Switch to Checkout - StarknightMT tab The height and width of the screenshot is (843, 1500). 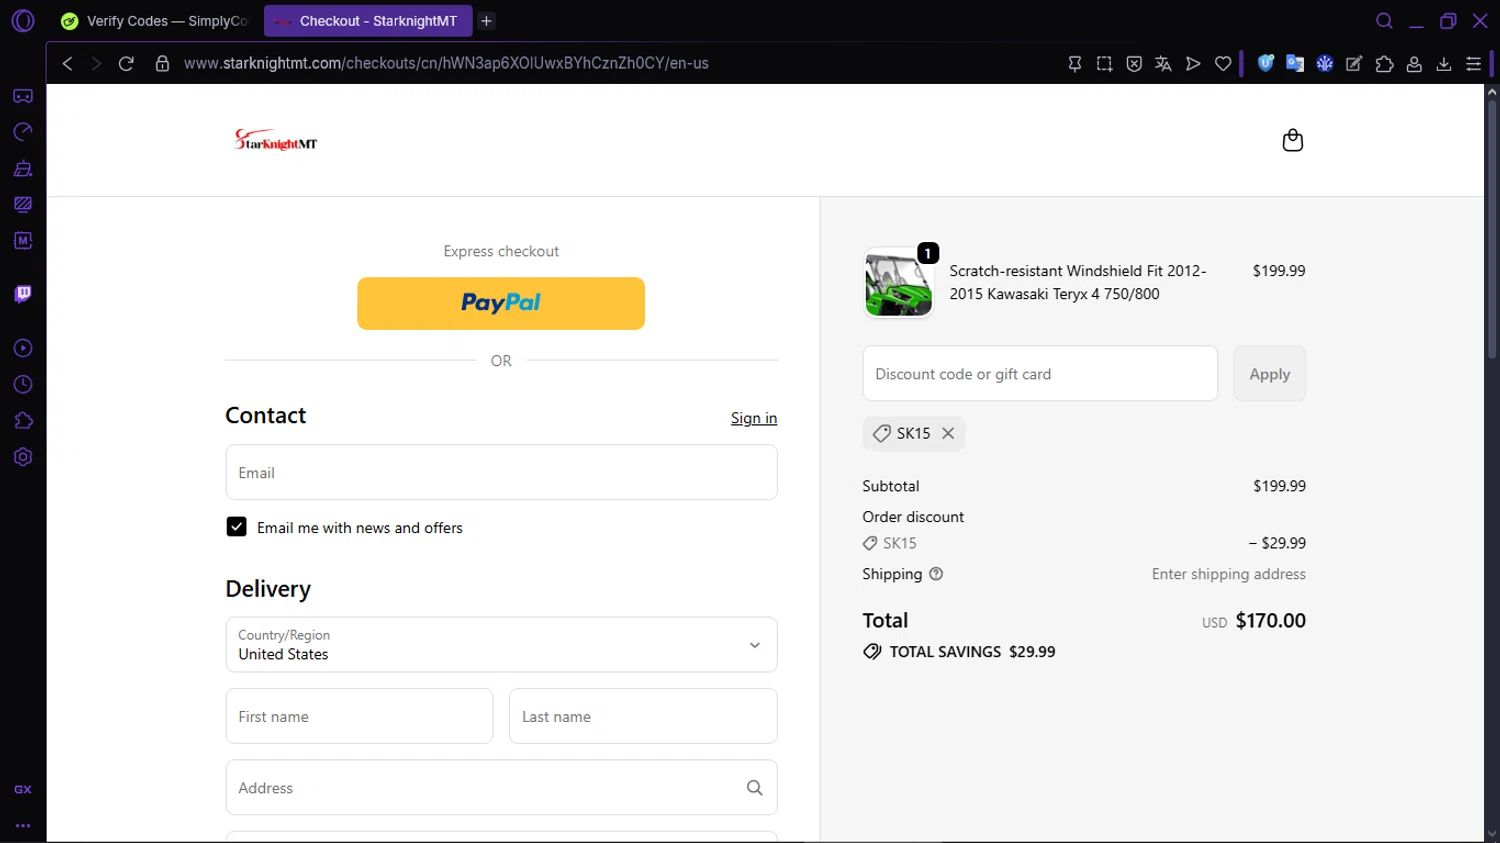367,21
